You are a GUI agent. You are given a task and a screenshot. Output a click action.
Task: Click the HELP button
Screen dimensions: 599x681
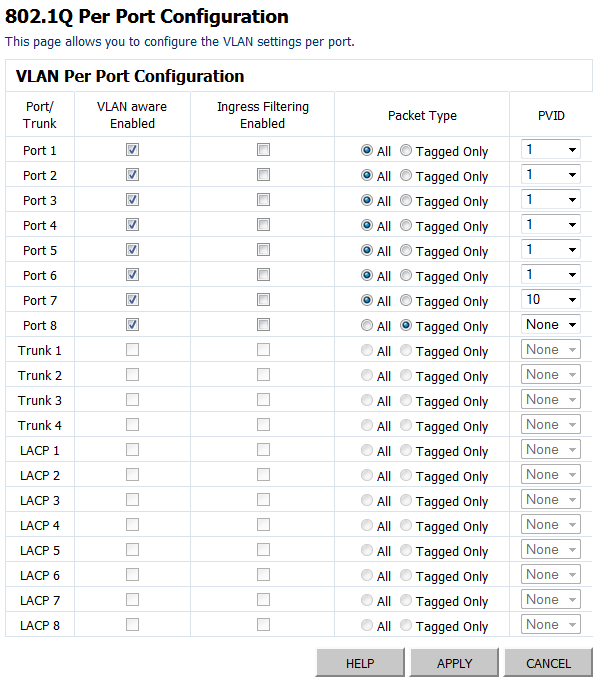(x=360, y=663)
